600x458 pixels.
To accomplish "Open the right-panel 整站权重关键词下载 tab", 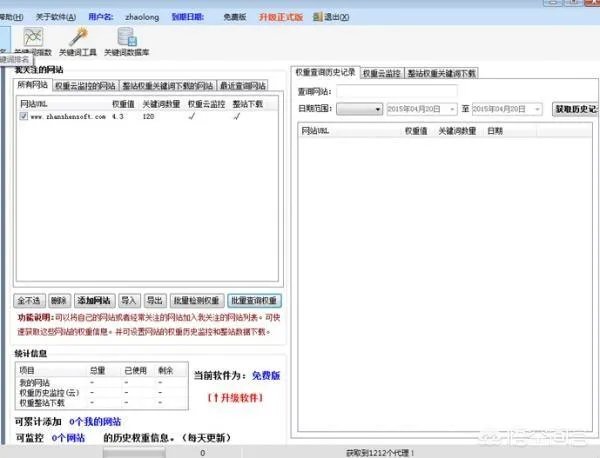I will (442, 73).
